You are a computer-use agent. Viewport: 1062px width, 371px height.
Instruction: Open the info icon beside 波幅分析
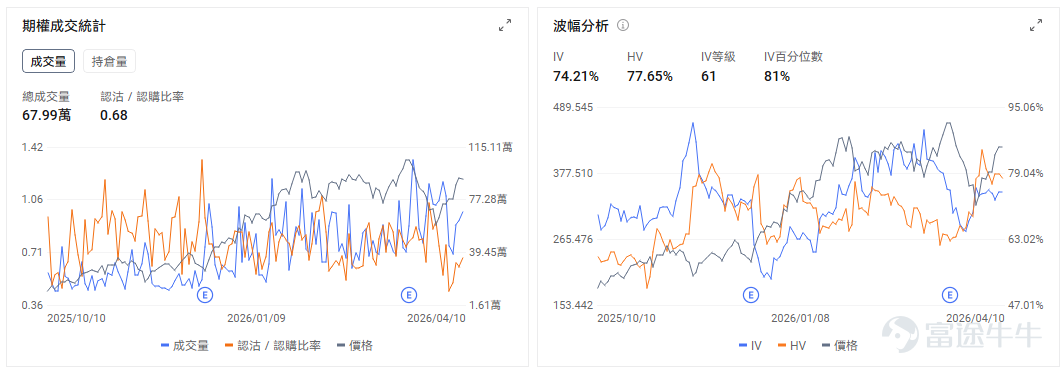pyautogui.click(x=623, y=26)
